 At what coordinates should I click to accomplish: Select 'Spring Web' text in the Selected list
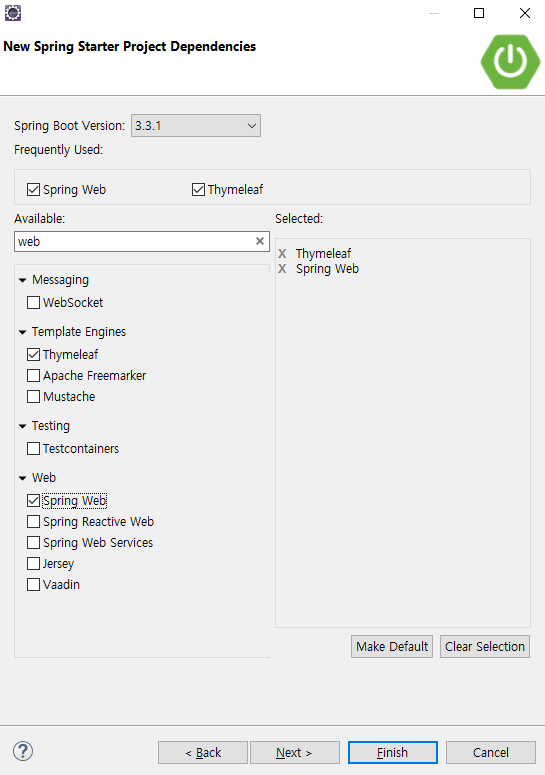(x=327, y=269)
